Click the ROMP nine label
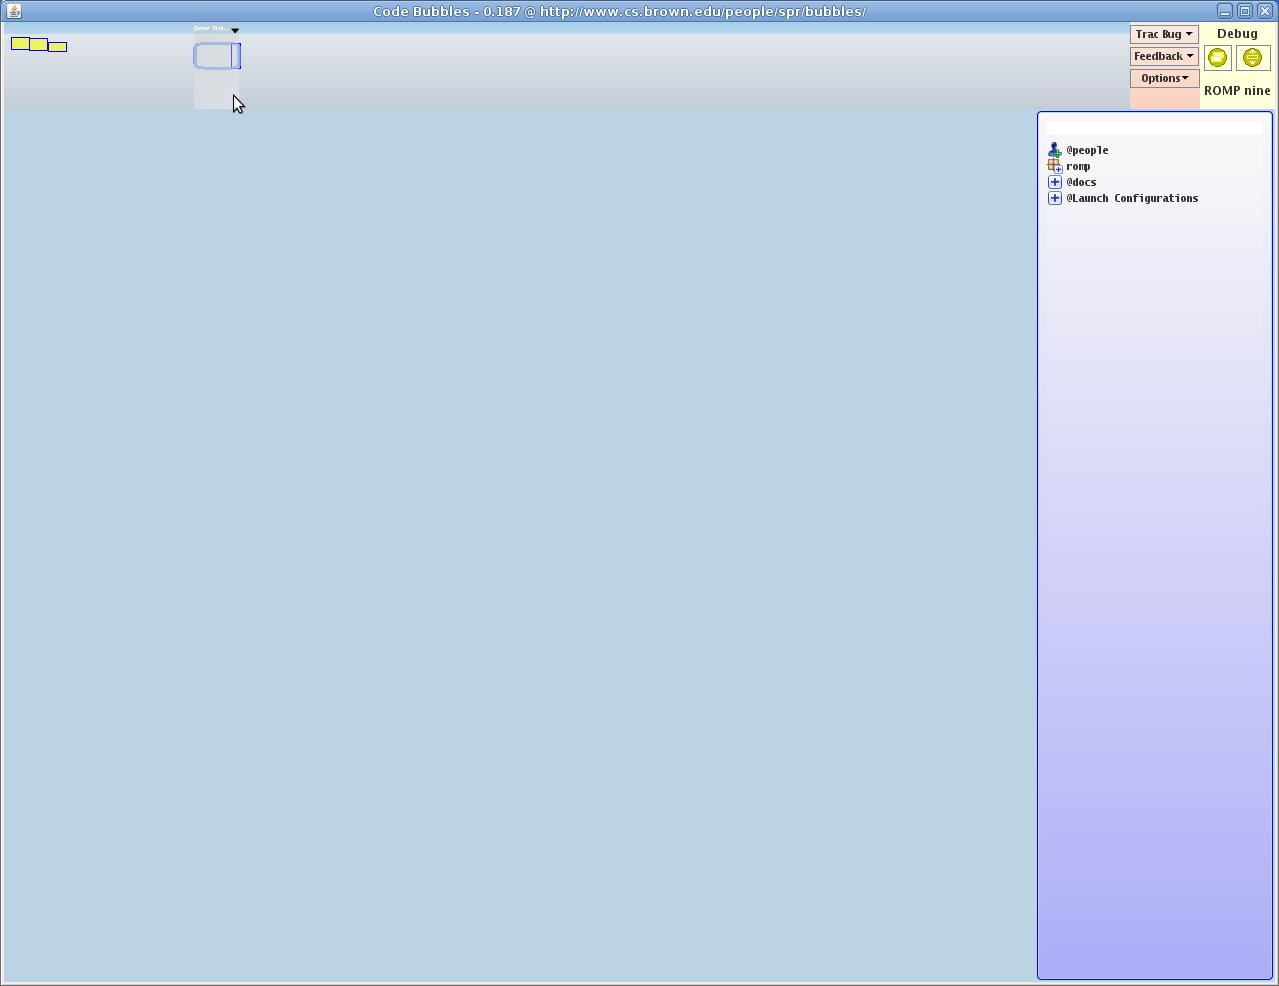The image size is (1279, 986). point(1237,90)
